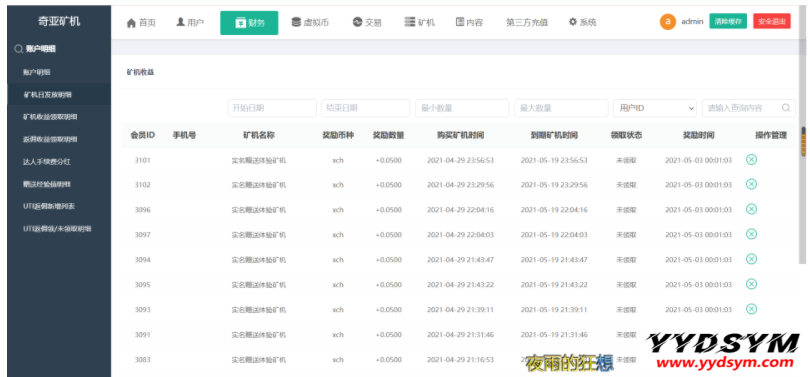Click xch coin cell in row 3094

click(338, 260)
